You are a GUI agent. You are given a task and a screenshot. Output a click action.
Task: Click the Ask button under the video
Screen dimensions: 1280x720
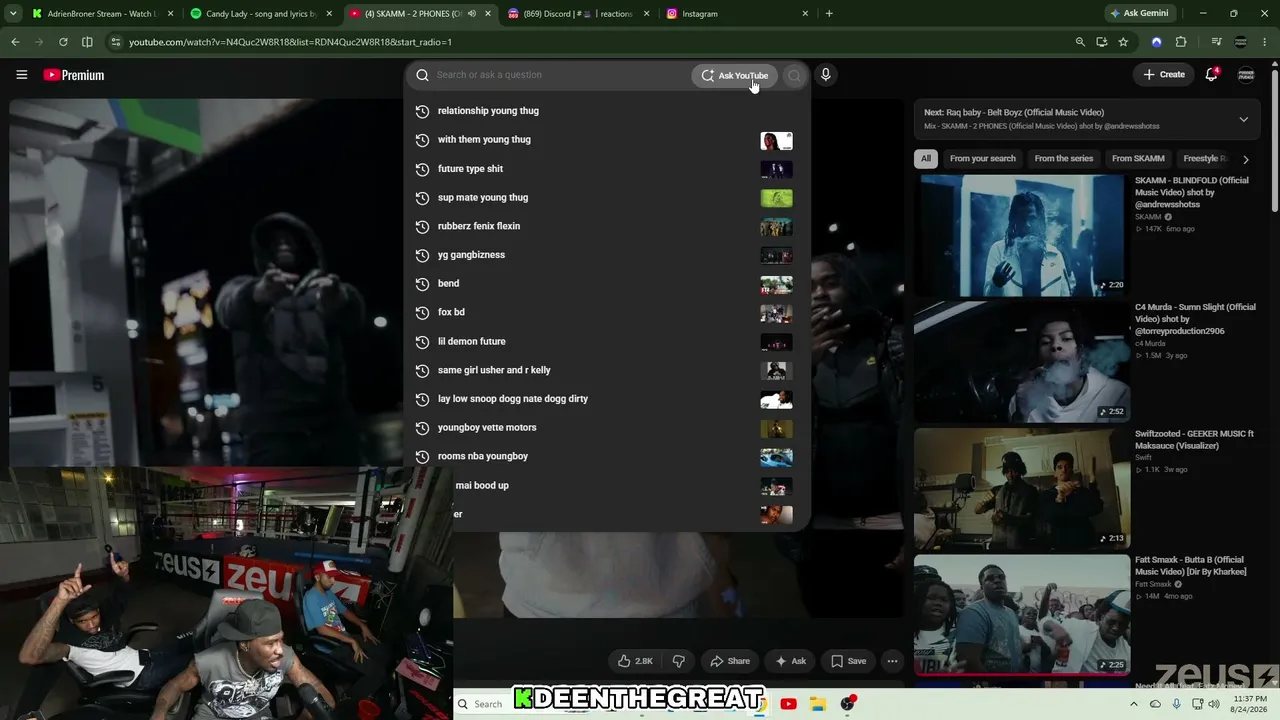(x=790, y=661)
